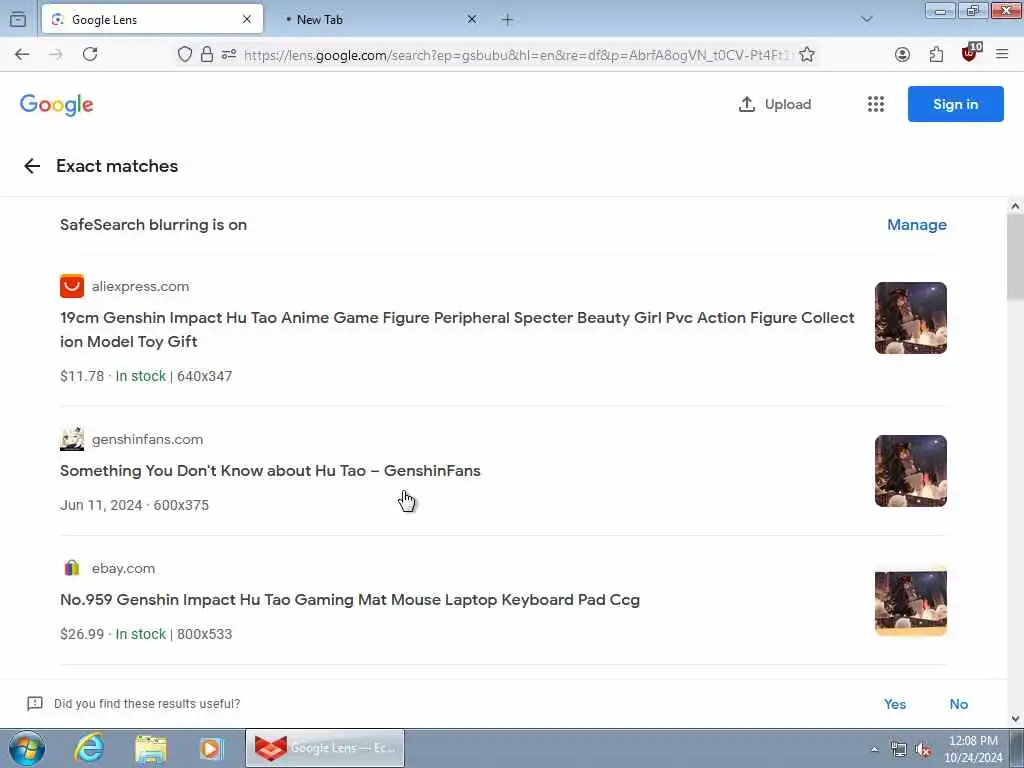Click the address bar URL field
The width and height of the screenshot is (1024, 768).
click(516, 55)
